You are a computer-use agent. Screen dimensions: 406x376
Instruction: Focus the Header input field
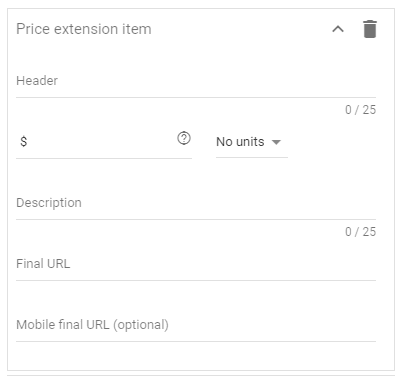196,81
